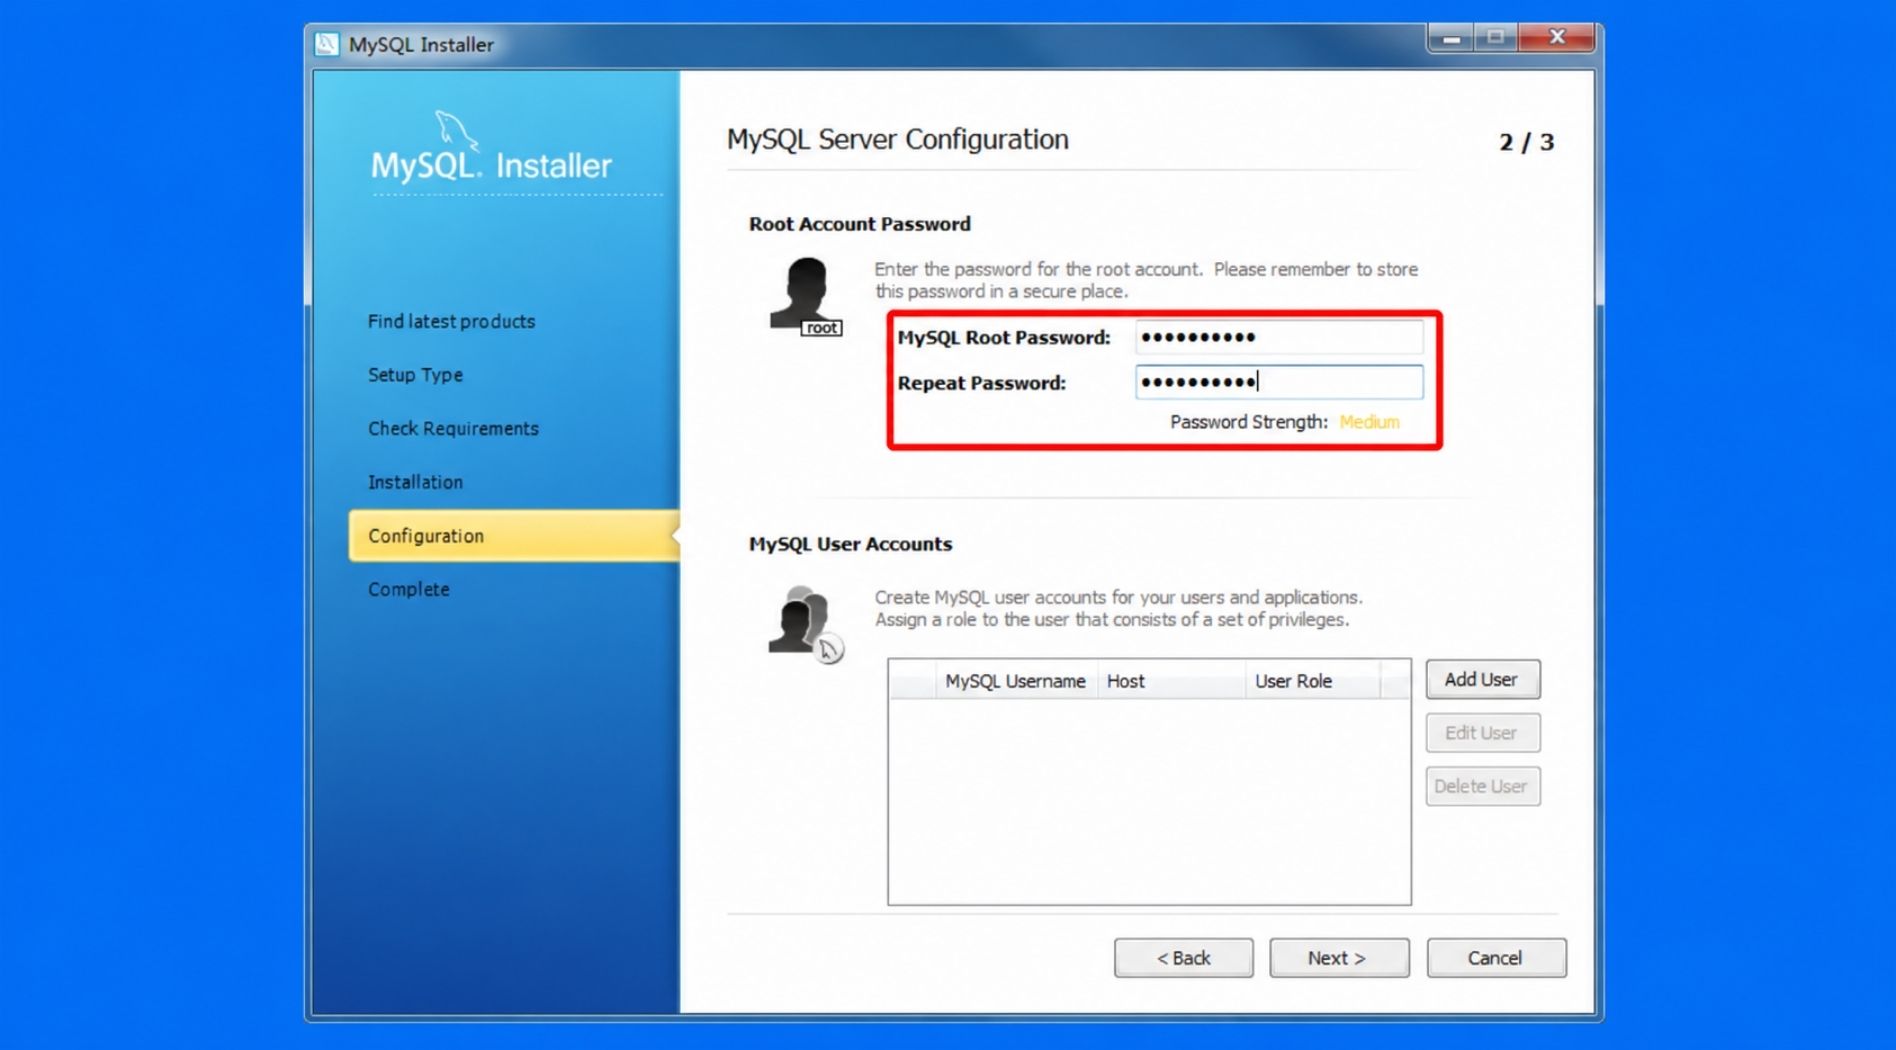This screenshot has height=1050, width=1896.
Task: Select Complete step in sidebar
Action: click(408, 589)
